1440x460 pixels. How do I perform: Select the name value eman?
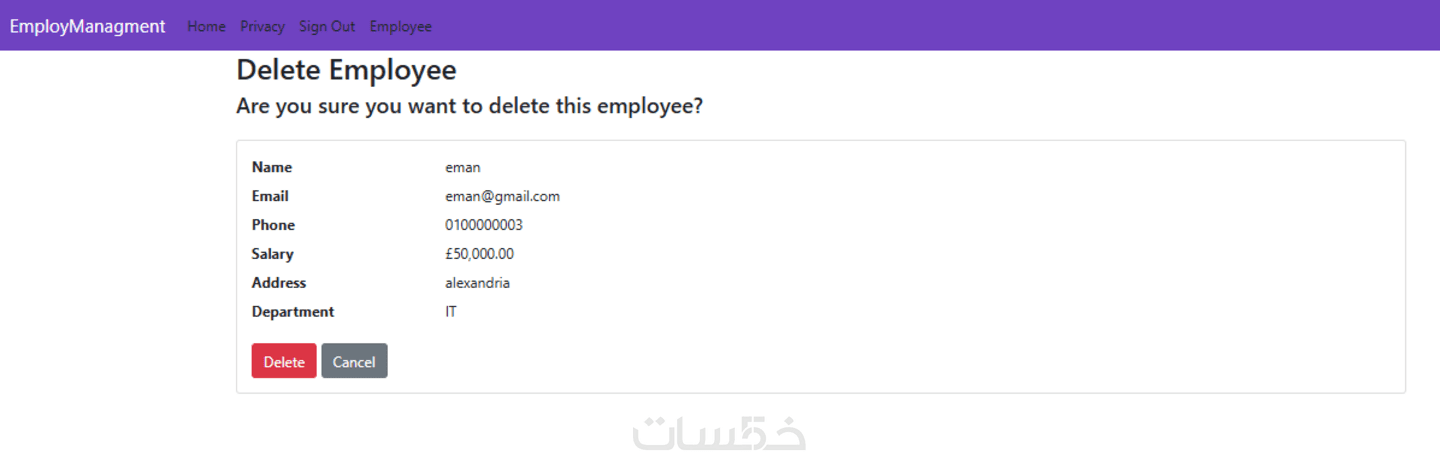[463, 167]
